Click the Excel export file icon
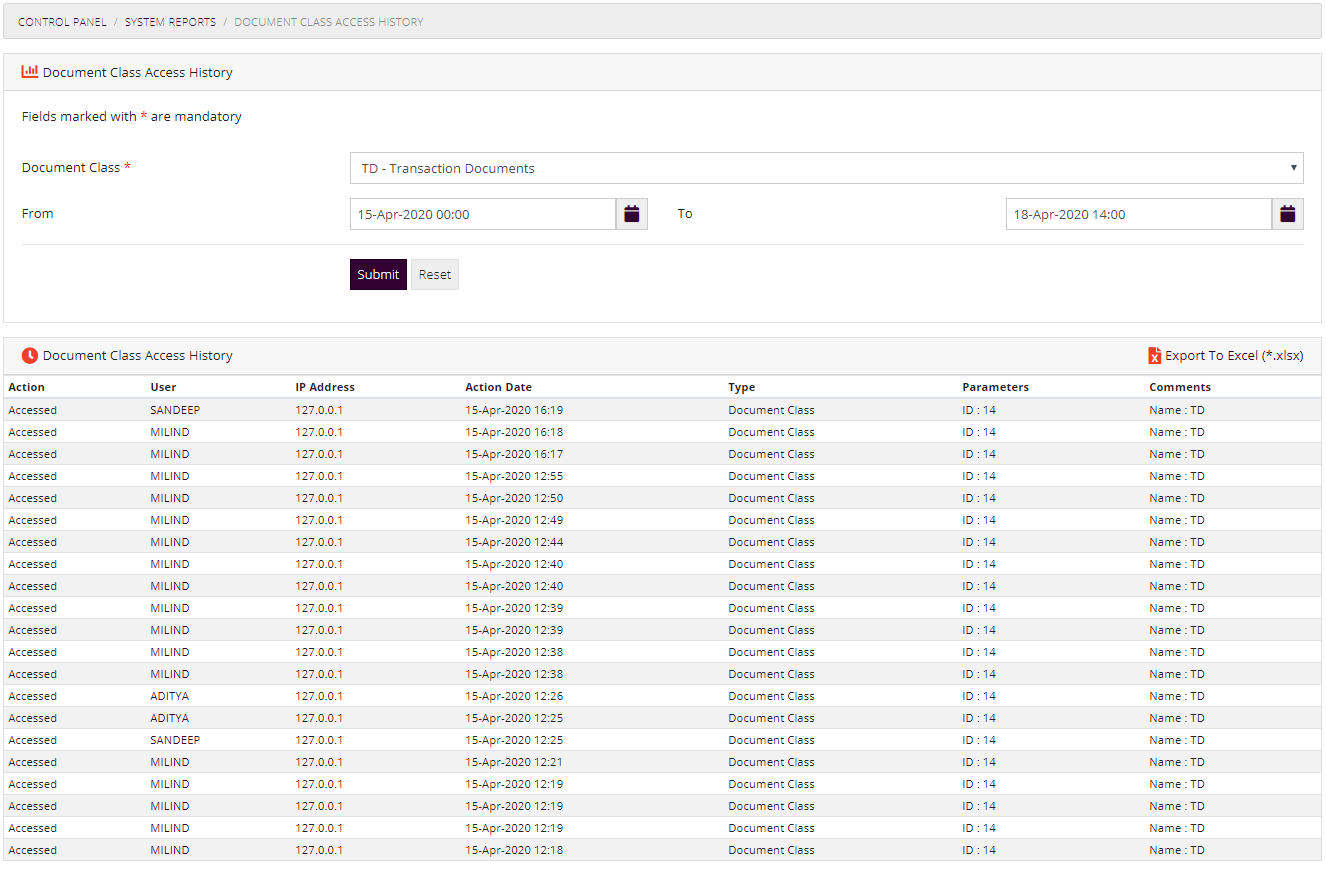This screenshot has width=1326, height=873. pyautogui.click(x=1154, y=356)
